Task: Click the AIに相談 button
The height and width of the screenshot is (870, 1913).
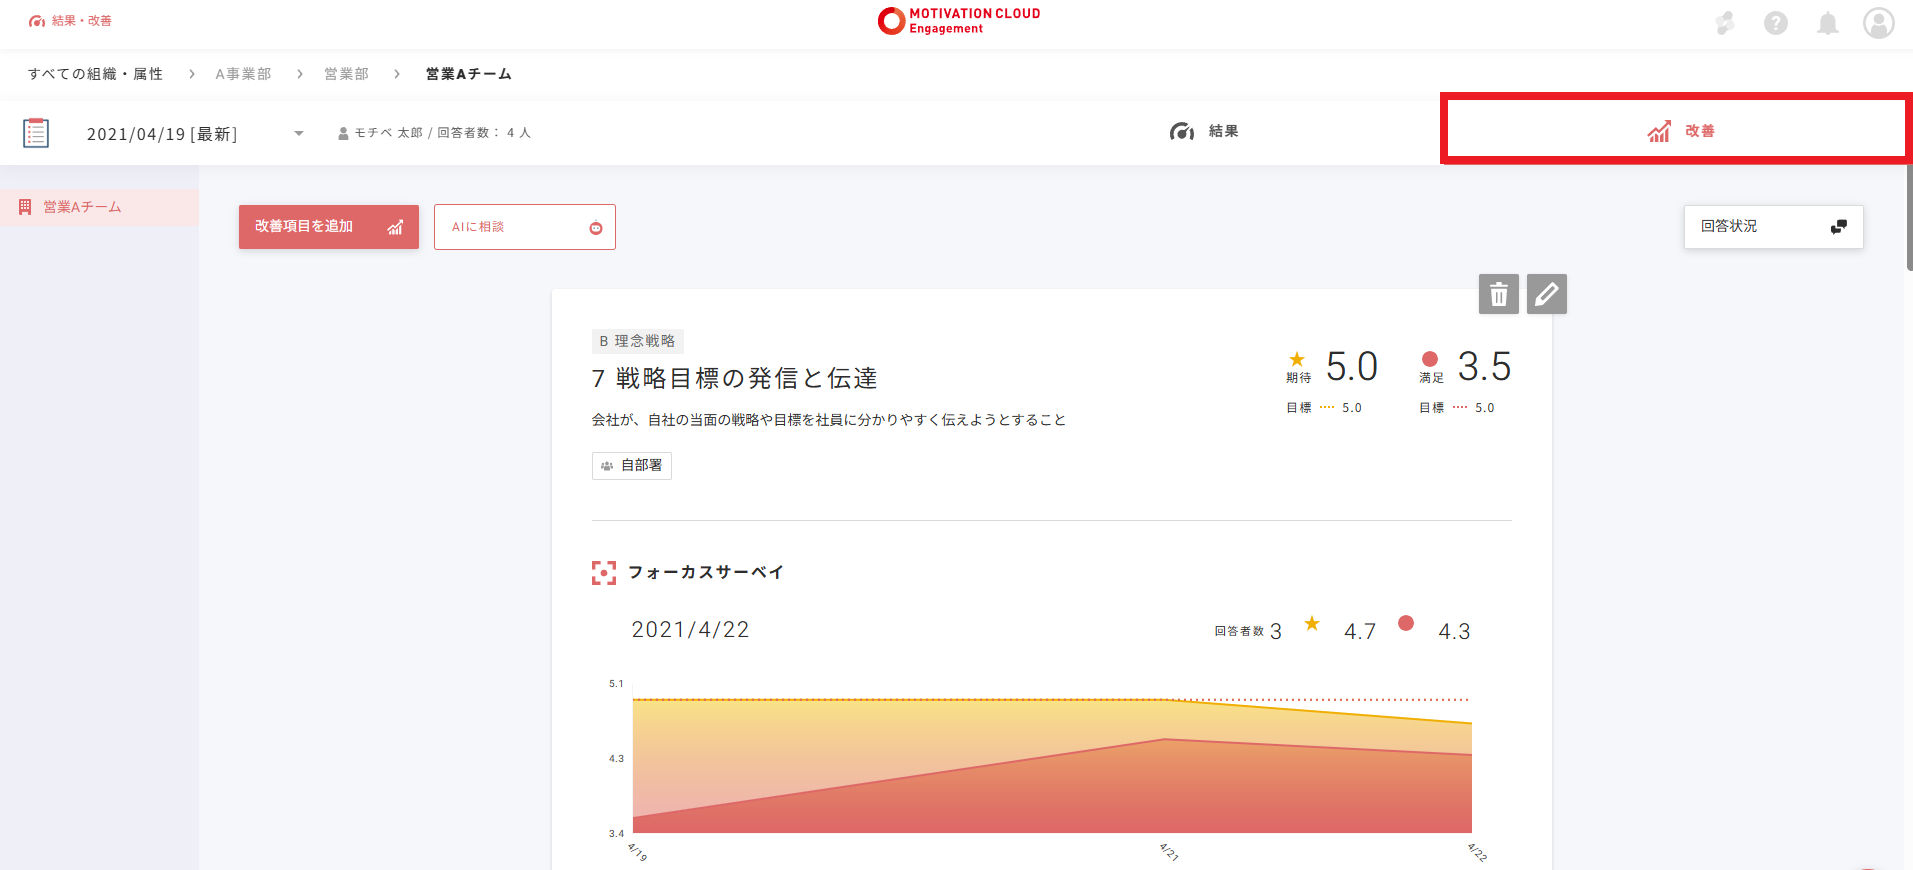Action: coord(524,227)
